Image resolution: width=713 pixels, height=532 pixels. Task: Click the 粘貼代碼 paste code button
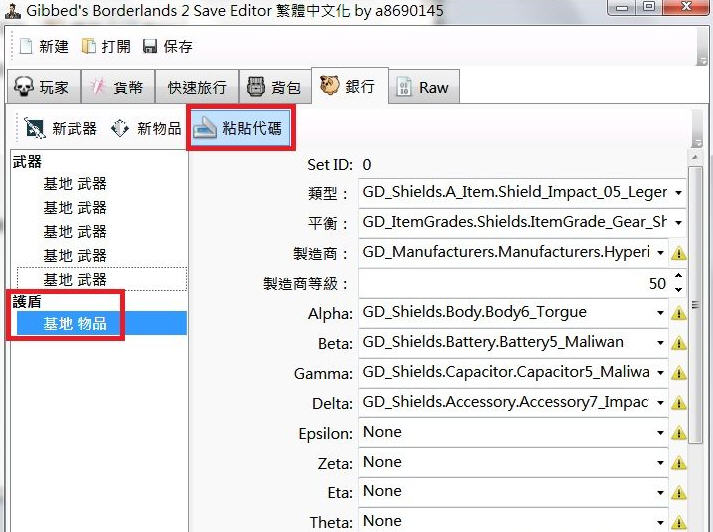(241, 128)
